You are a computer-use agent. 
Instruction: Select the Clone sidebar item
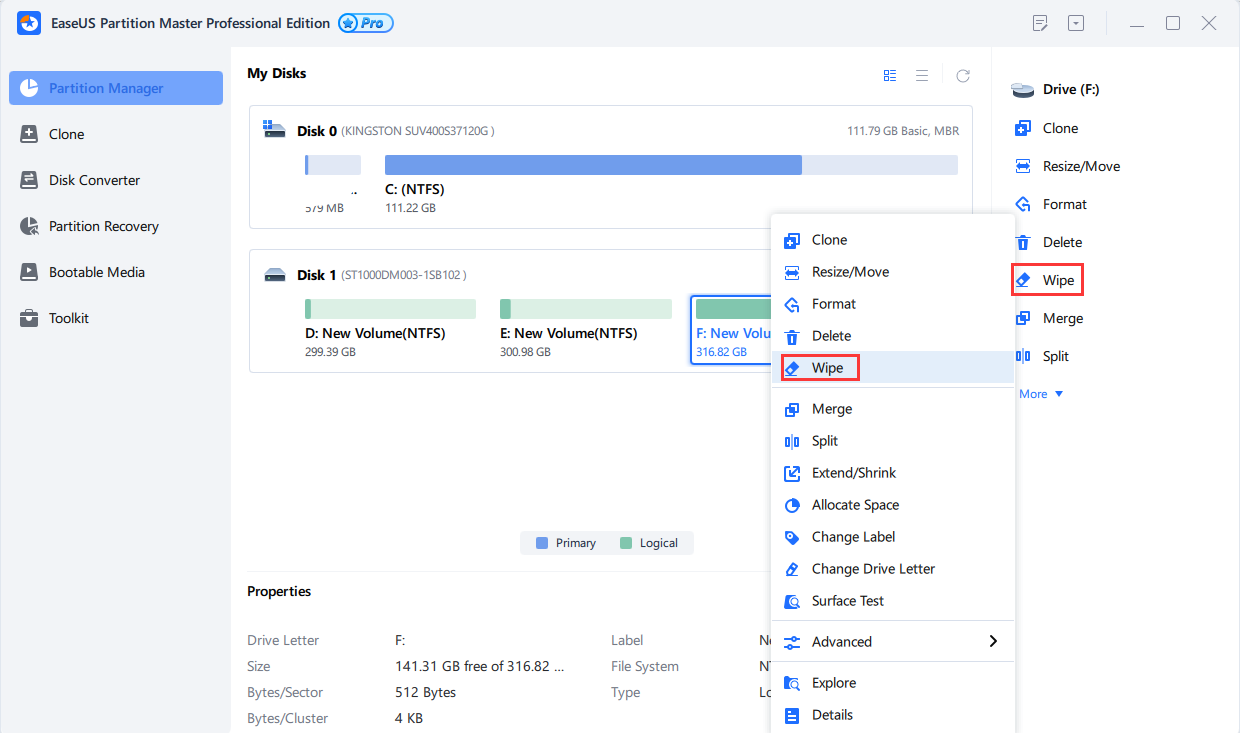point(66,134)
